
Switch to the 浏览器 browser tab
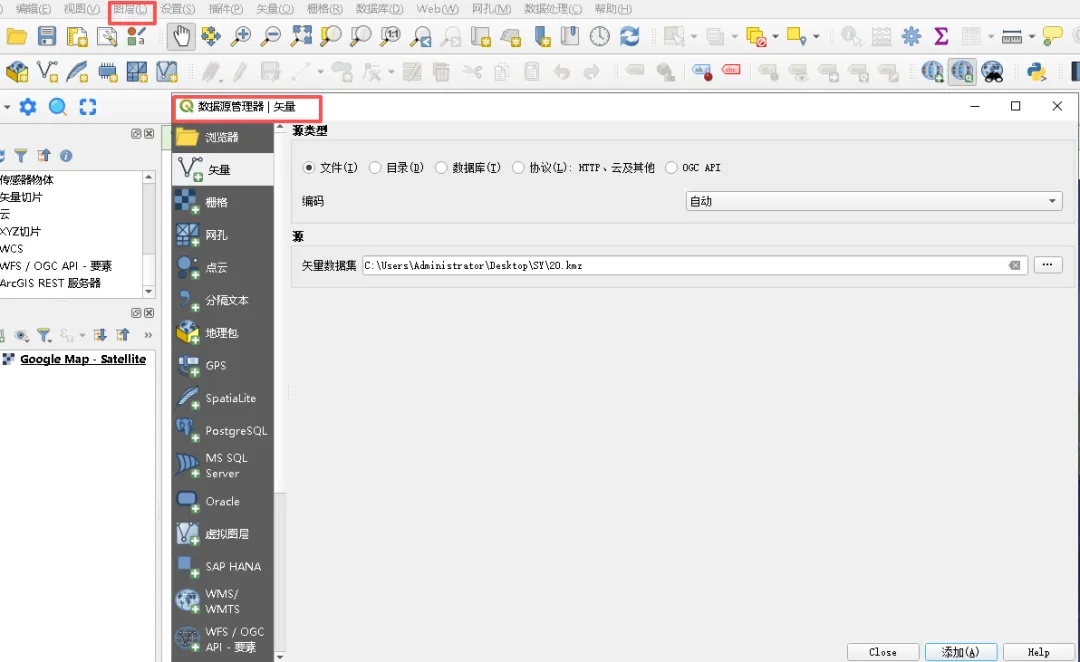(222, 137)
